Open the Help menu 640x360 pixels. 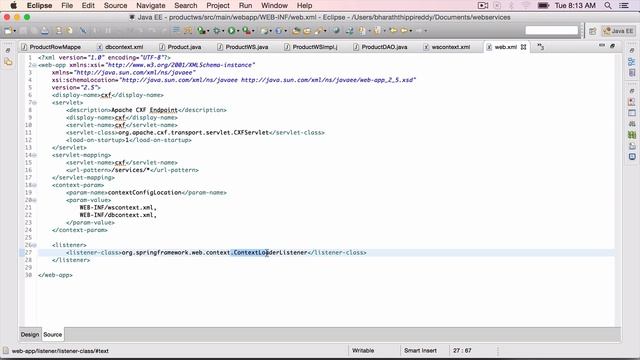point(304,6)
